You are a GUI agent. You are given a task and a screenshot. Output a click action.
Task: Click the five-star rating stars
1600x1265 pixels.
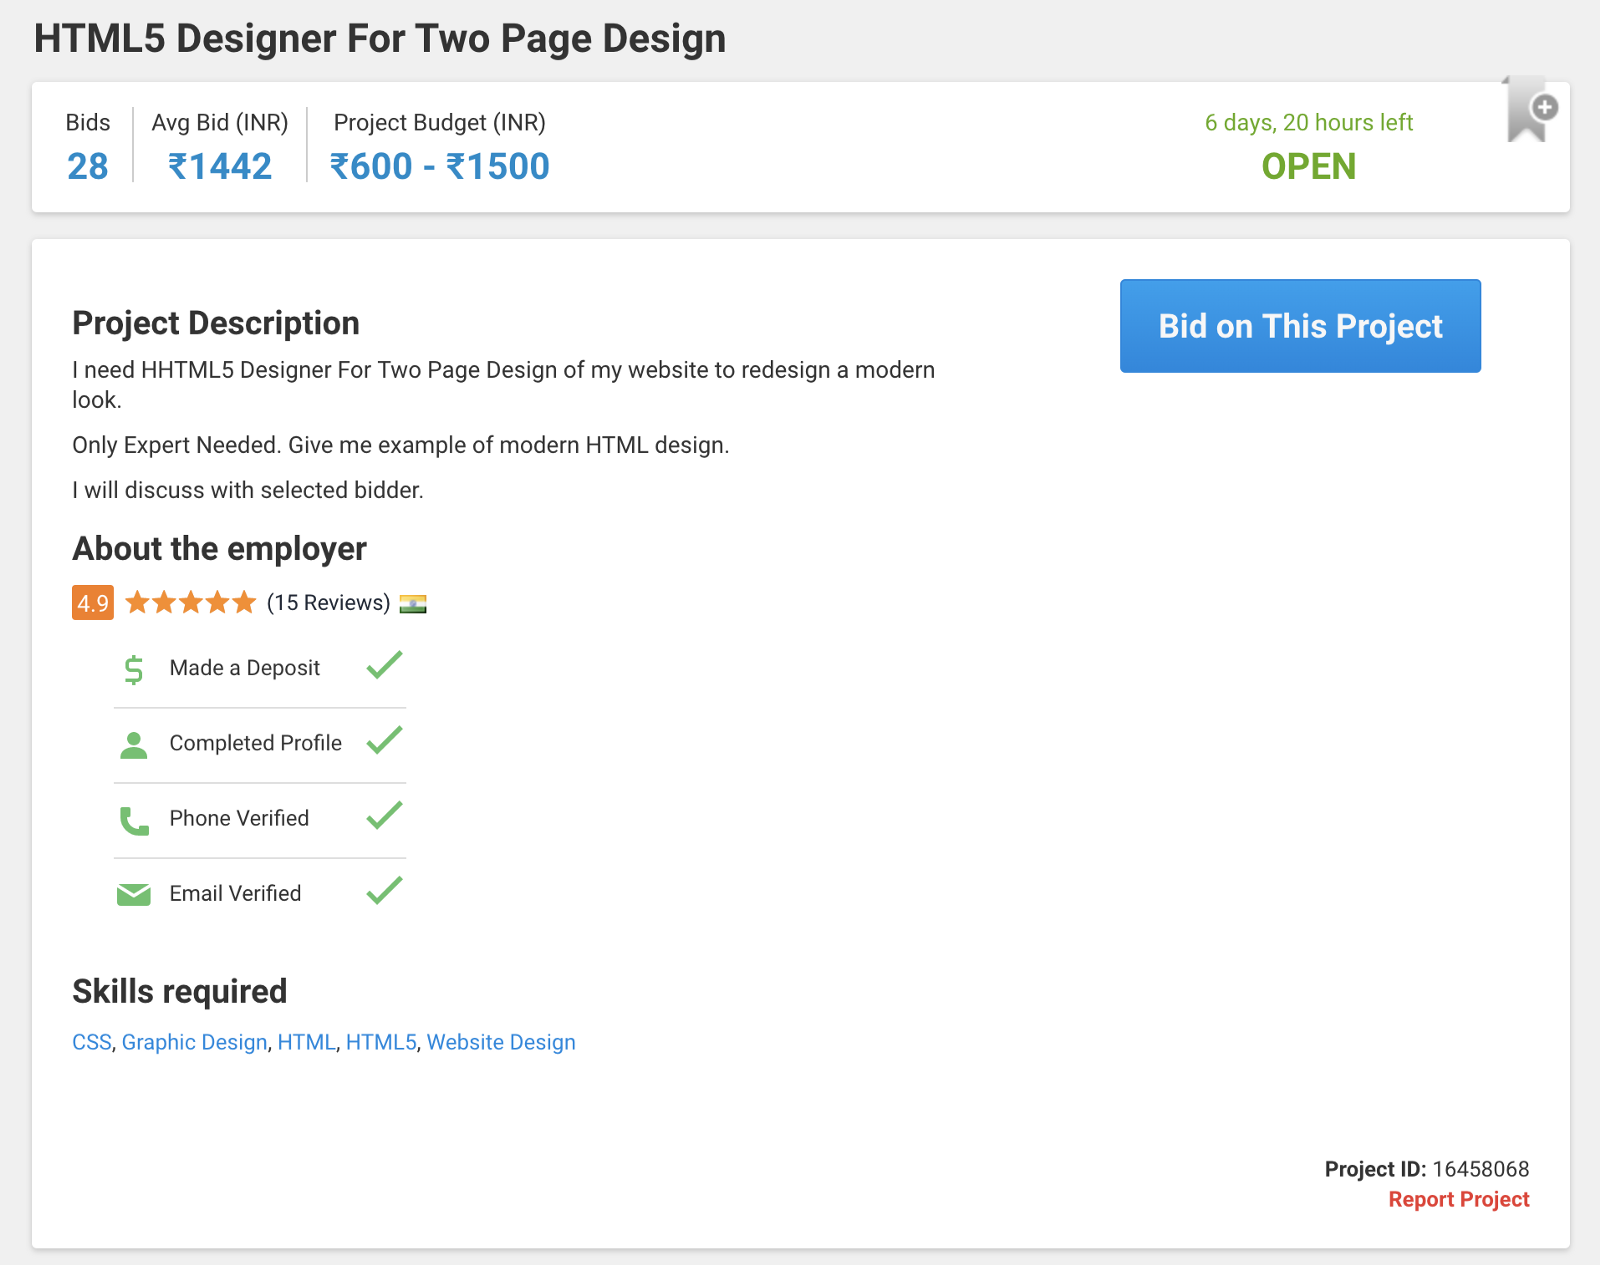[191, 603]
